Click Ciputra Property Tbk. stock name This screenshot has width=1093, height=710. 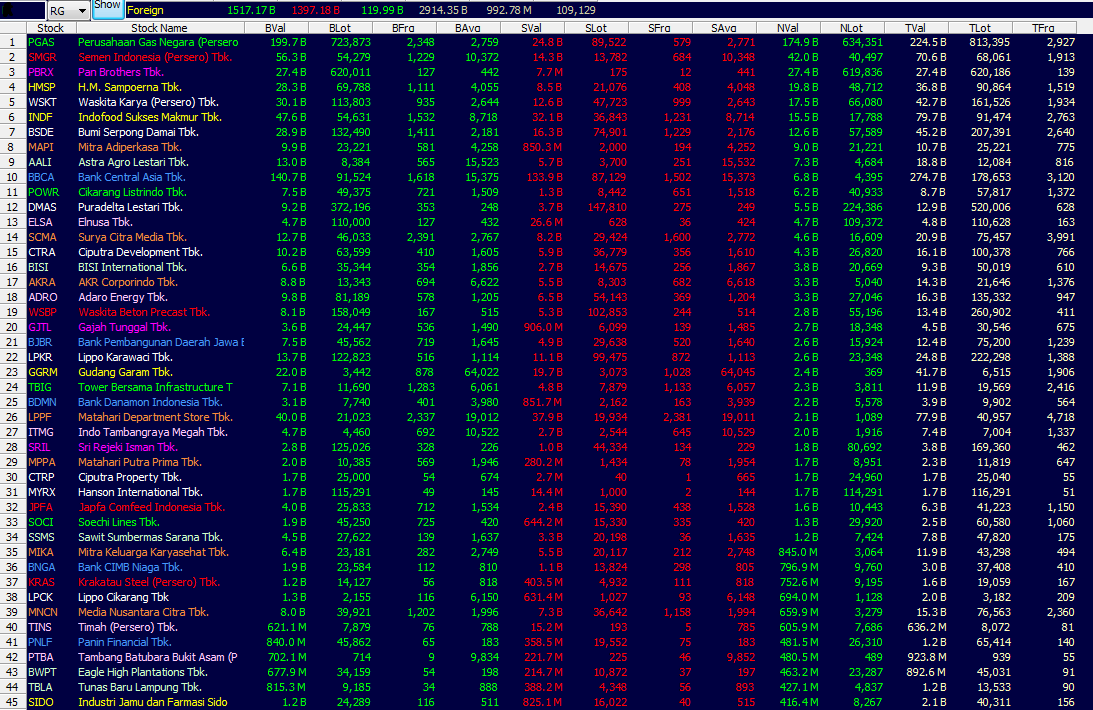(130, 477)
